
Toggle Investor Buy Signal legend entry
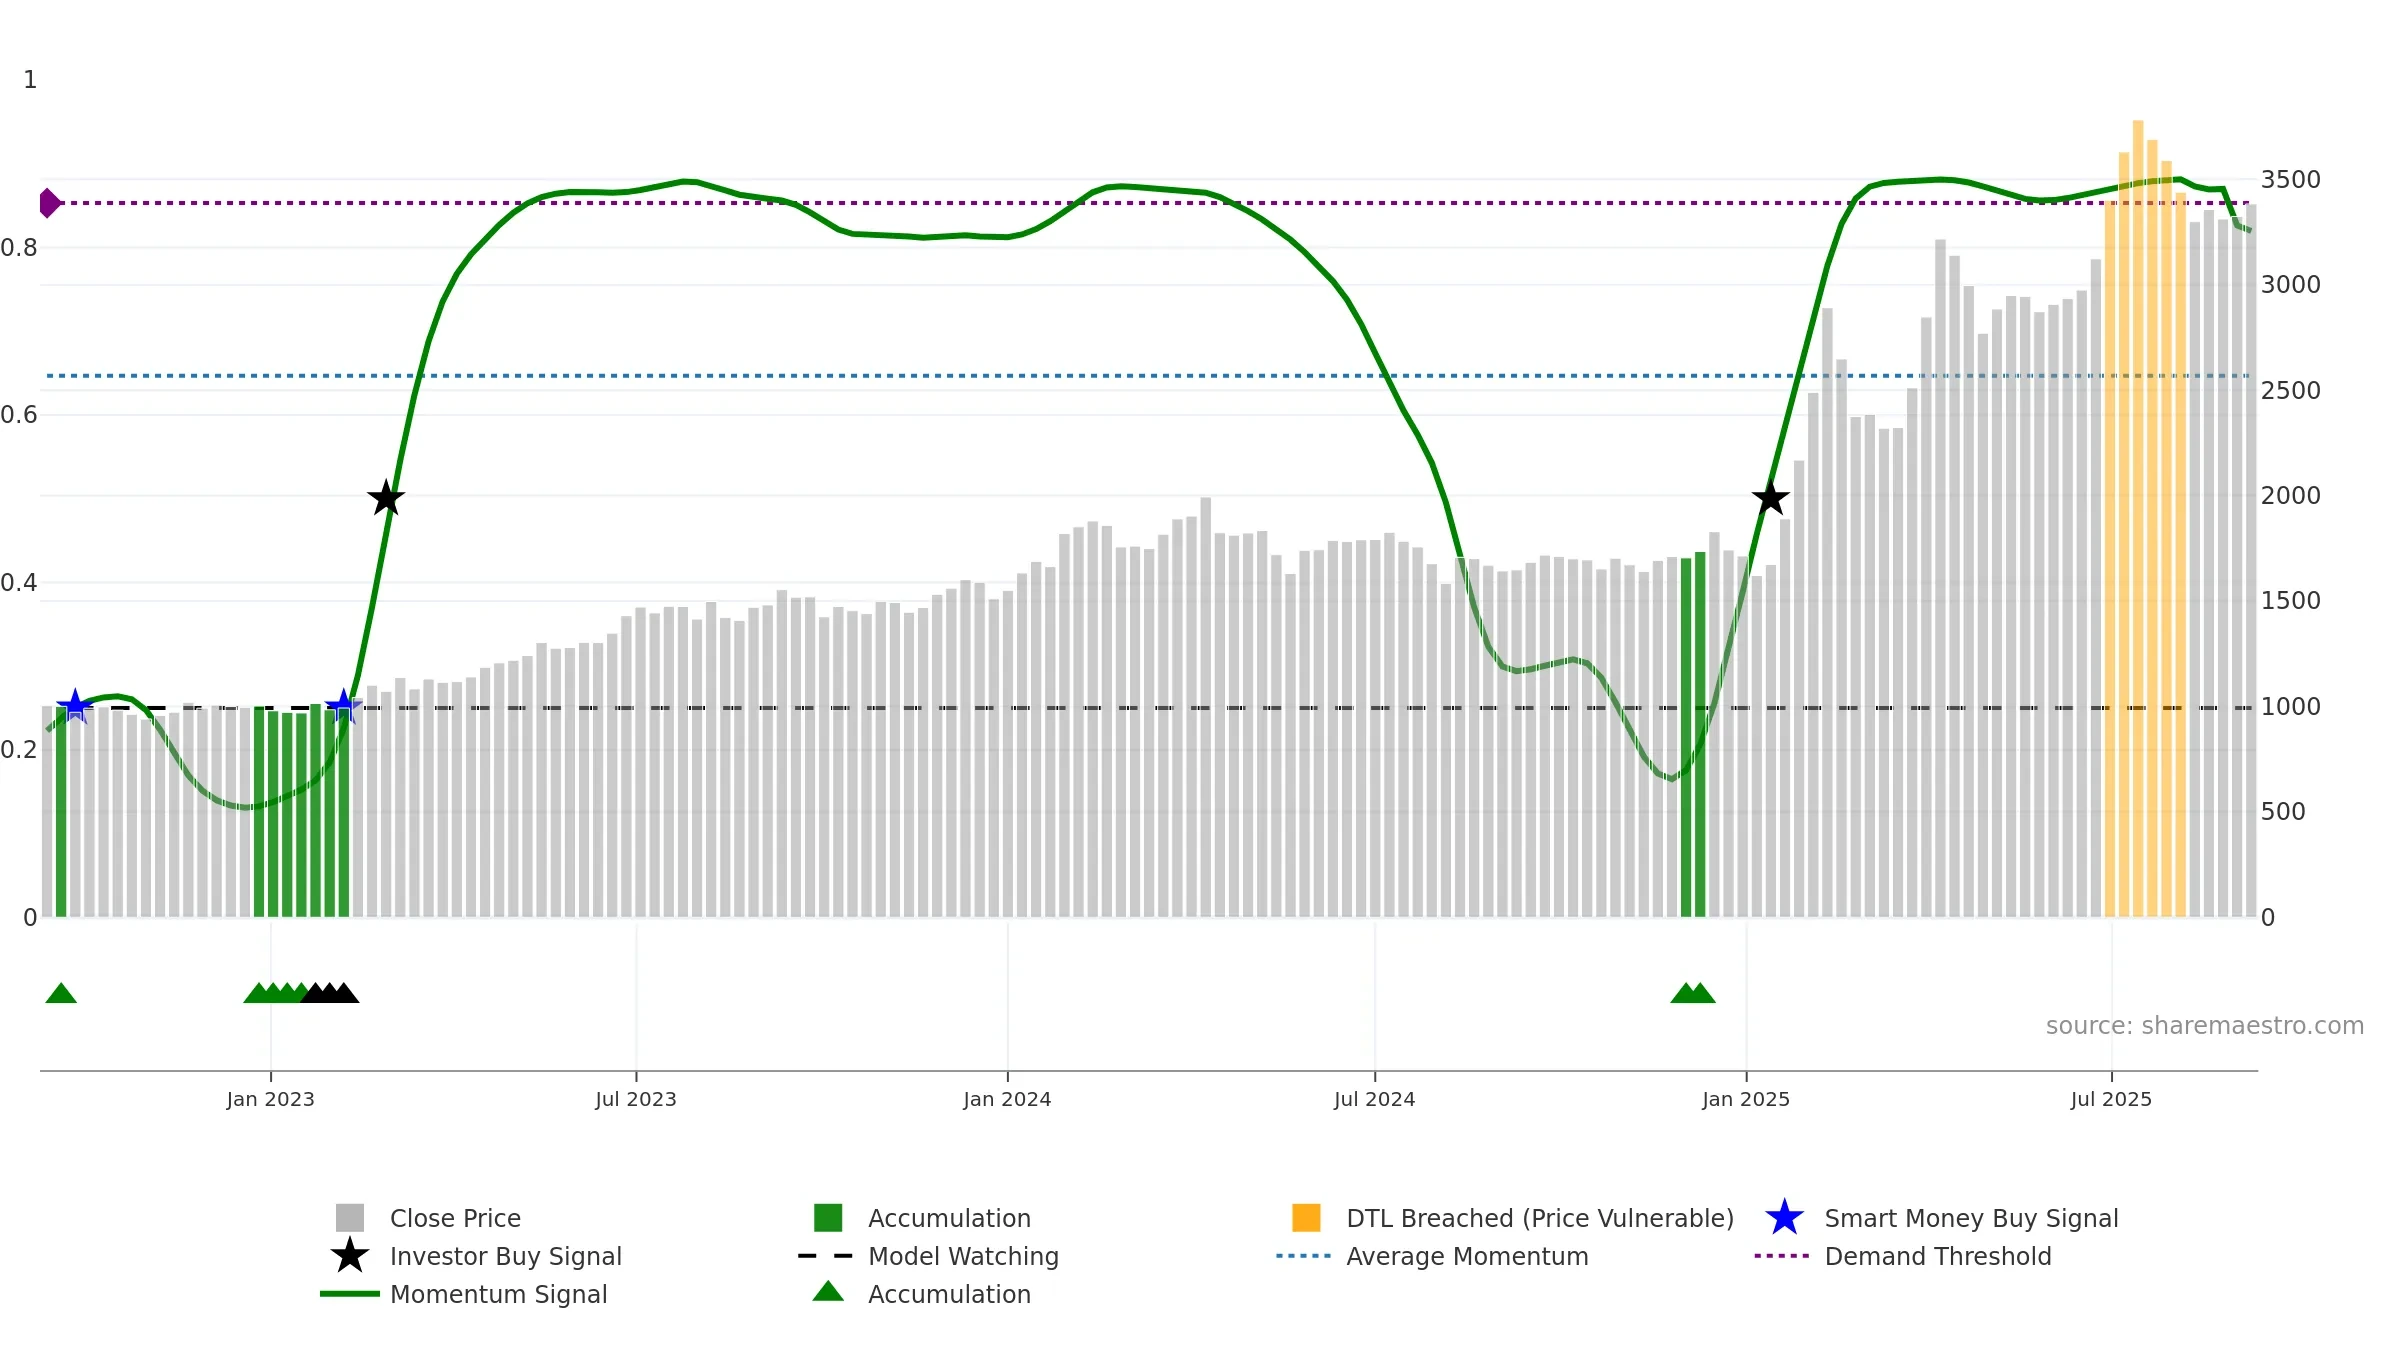(505, 1256)
